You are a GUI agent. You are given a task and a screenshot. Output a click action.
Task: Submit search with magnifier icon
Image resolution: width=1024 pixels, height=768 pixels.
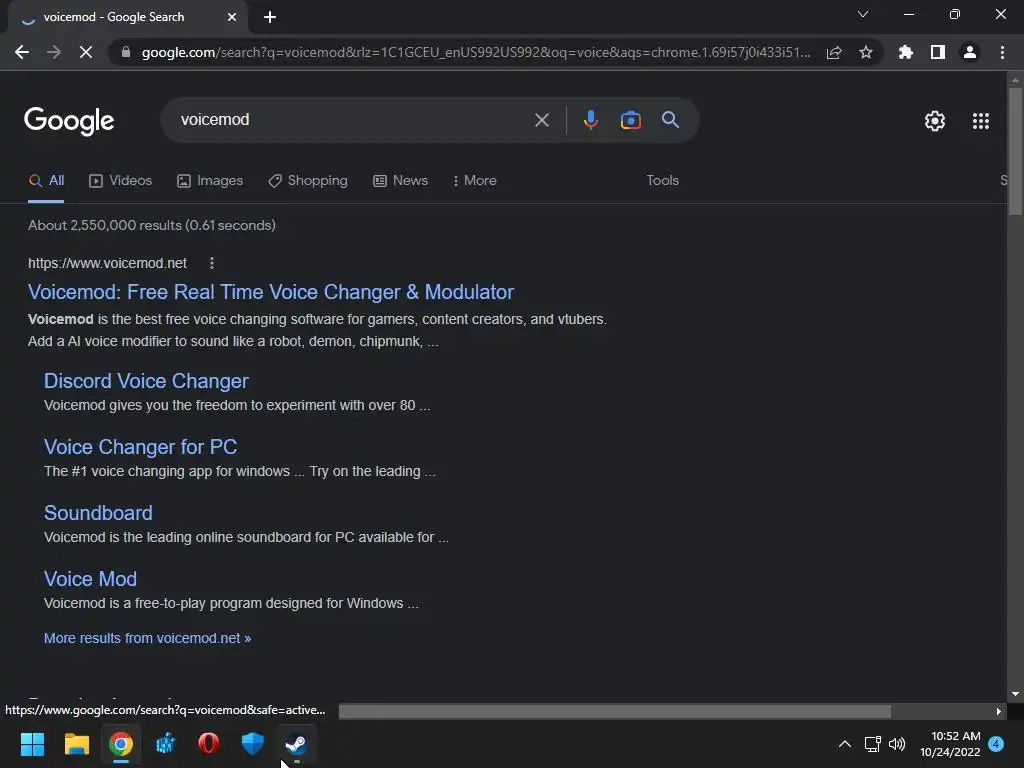pyautogui.click(x=670, y=120)
